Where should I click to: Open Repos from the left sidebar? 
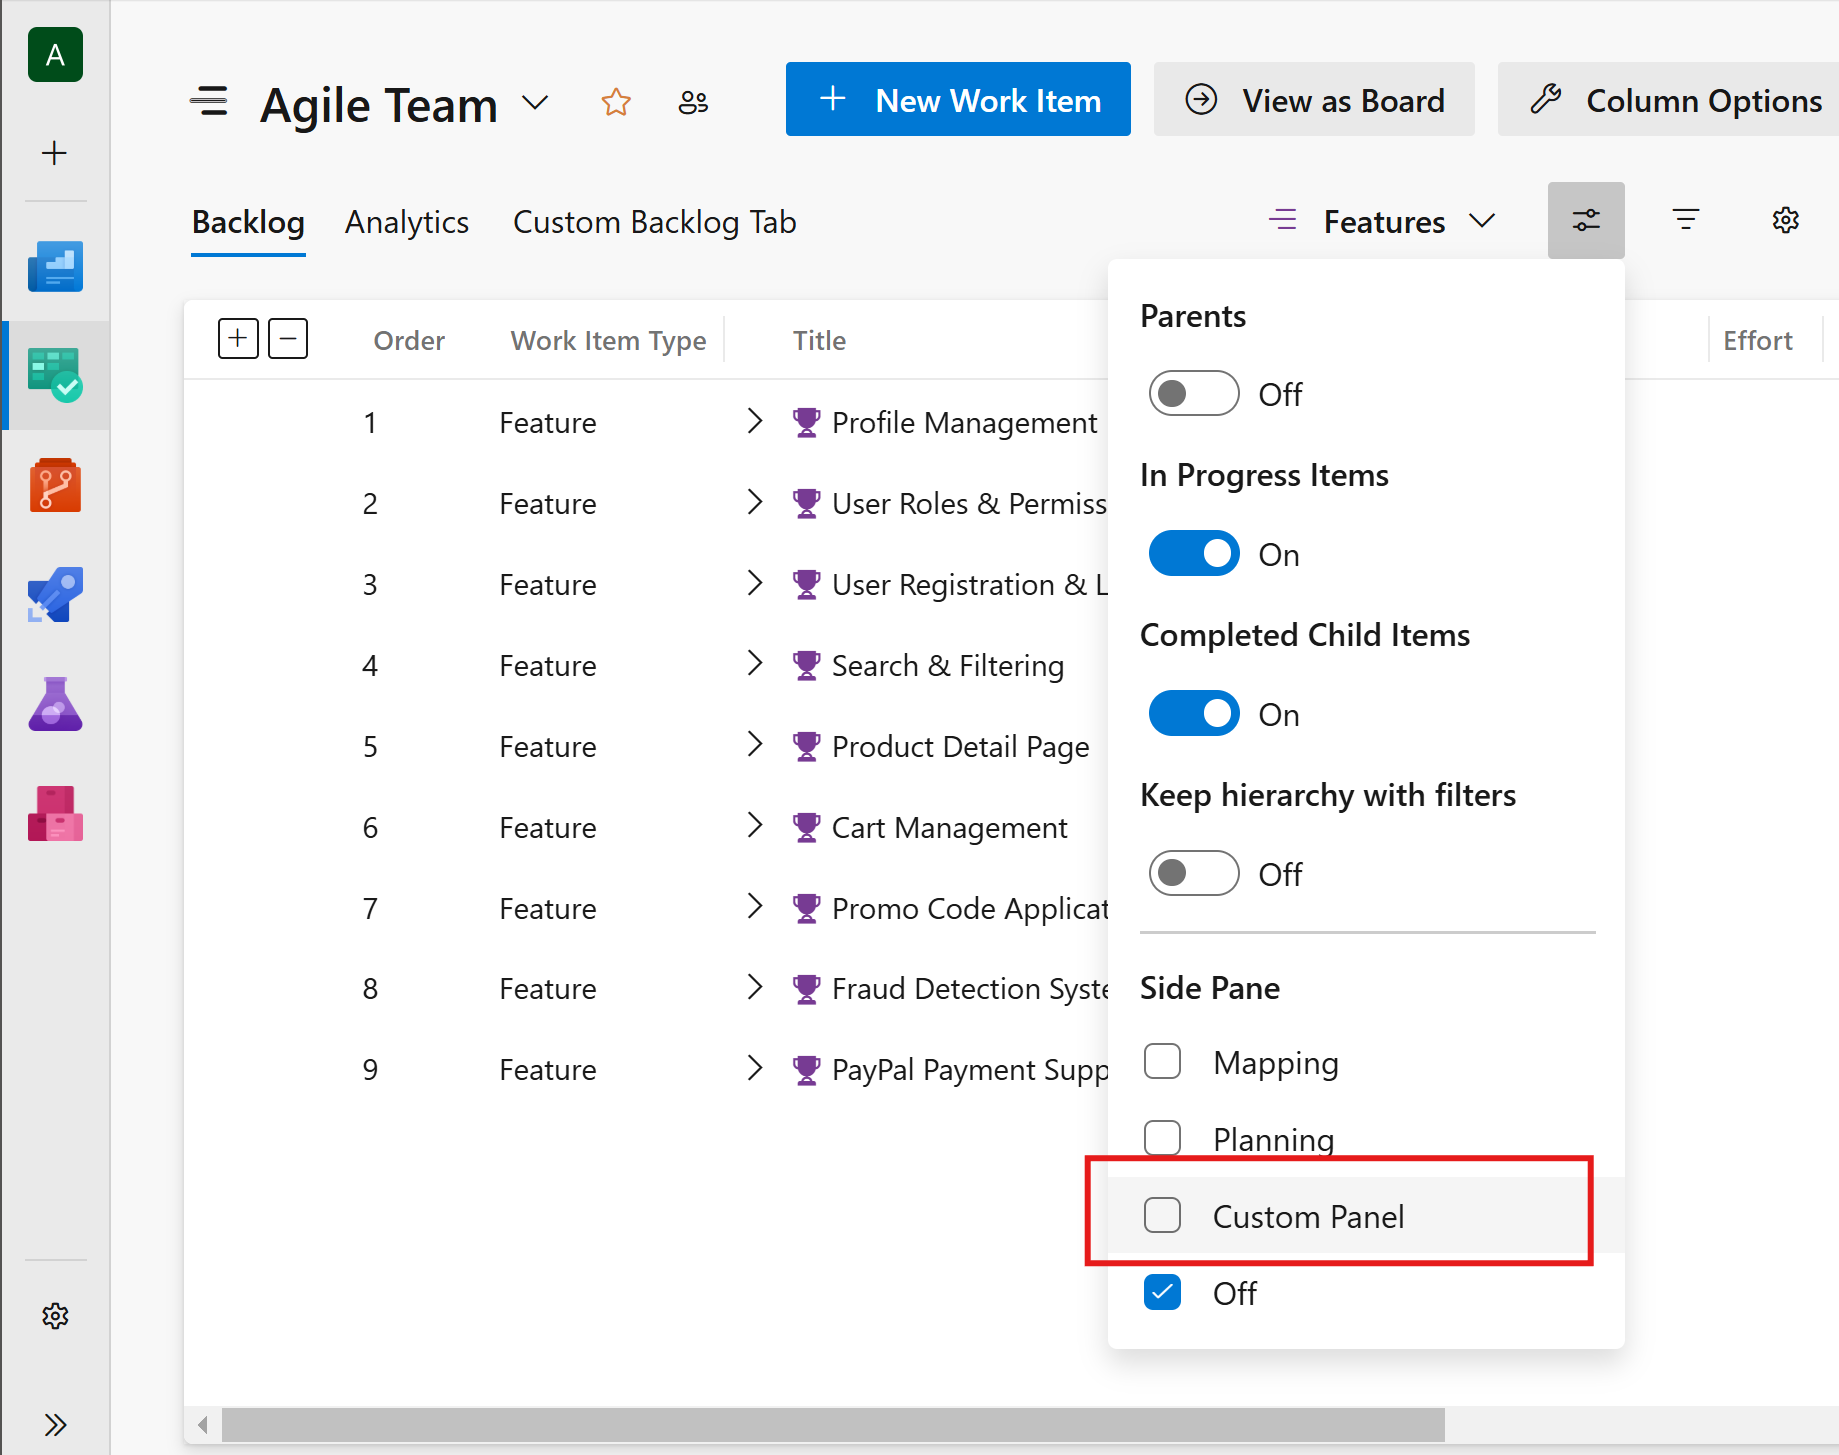coord(55,484)
